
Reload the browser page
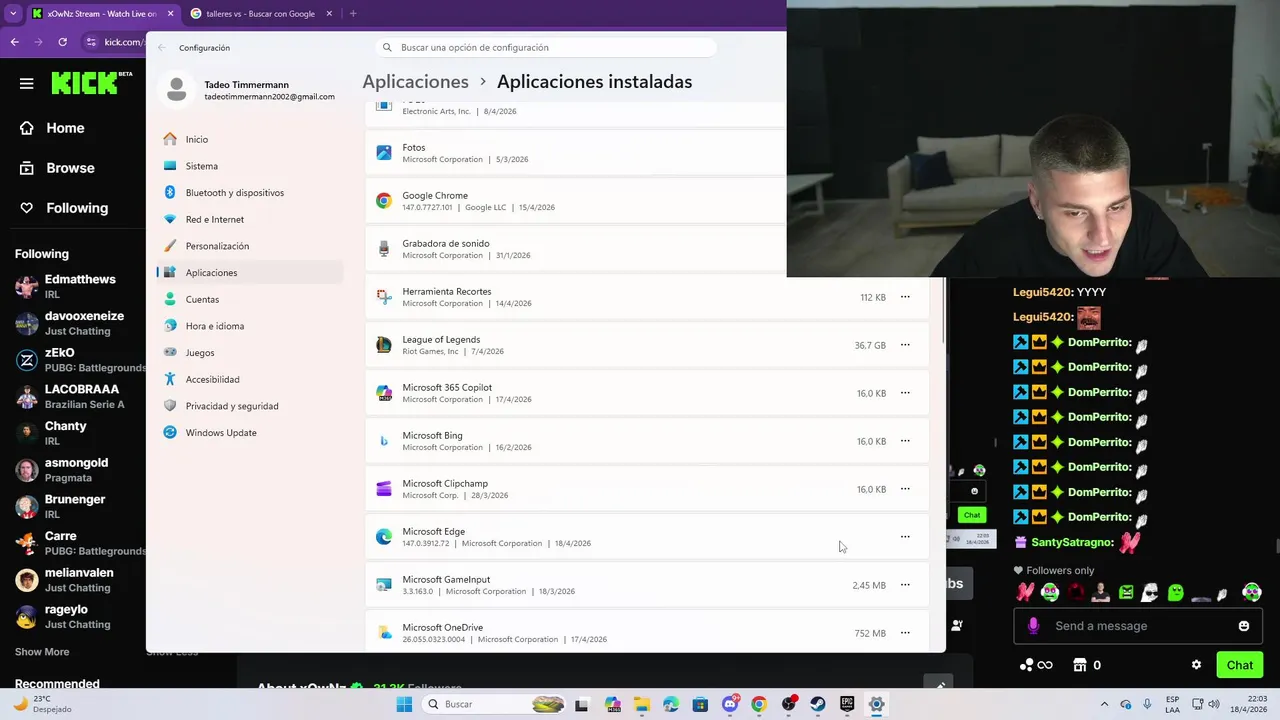(62, 42)
